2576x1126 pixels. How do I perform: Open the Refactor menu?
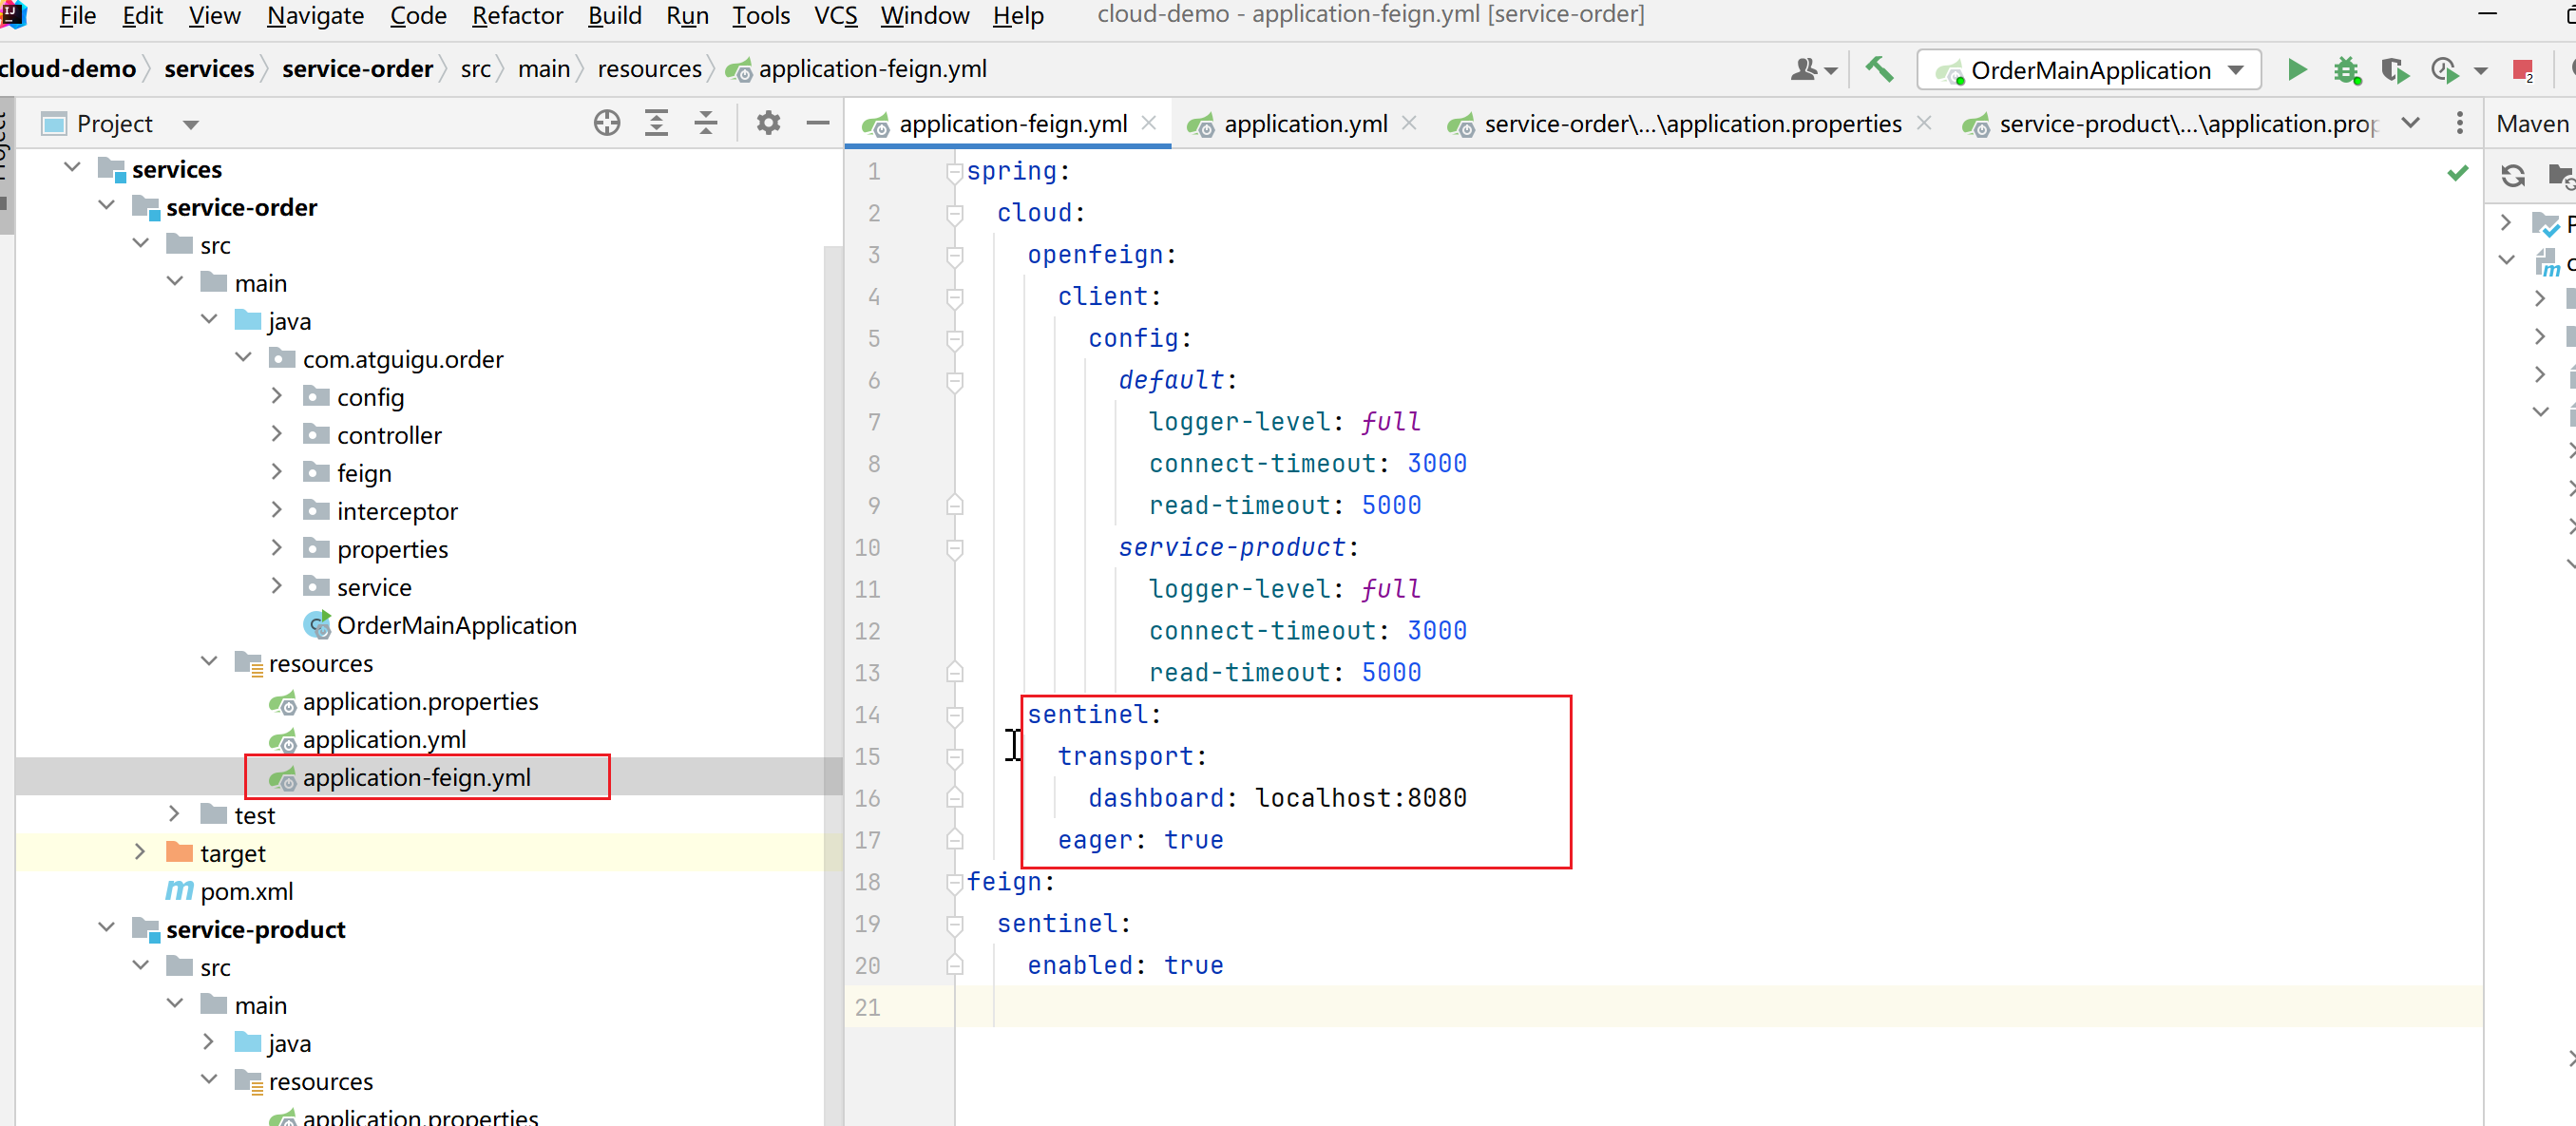(x=517, y=15)
